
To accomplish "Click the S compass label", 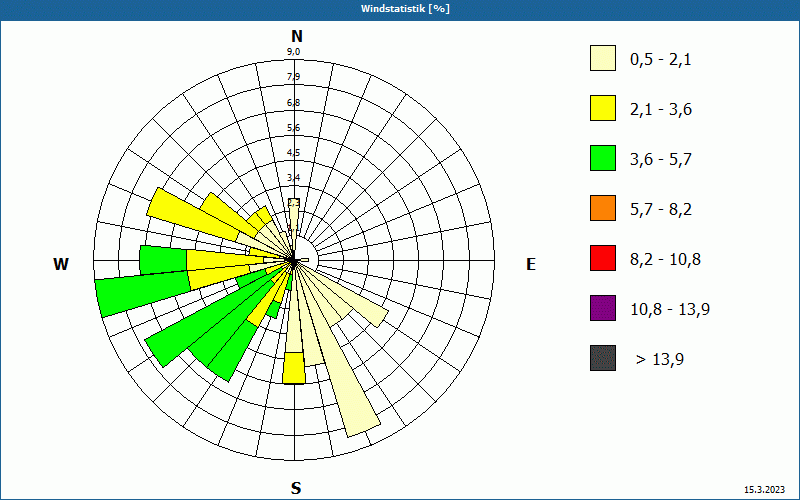I will (296, 489).
